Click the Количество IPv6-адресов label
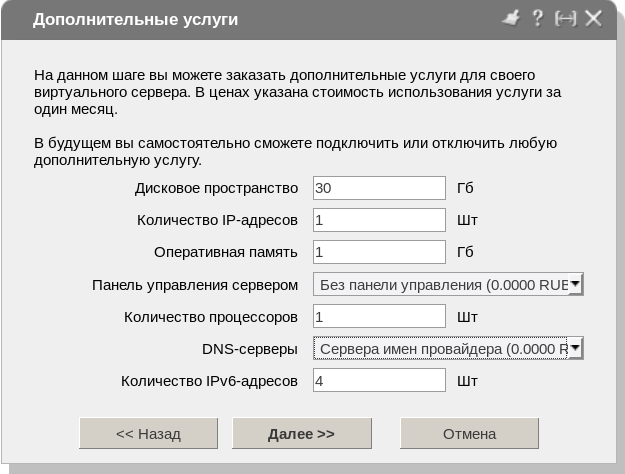 (209, 381)
